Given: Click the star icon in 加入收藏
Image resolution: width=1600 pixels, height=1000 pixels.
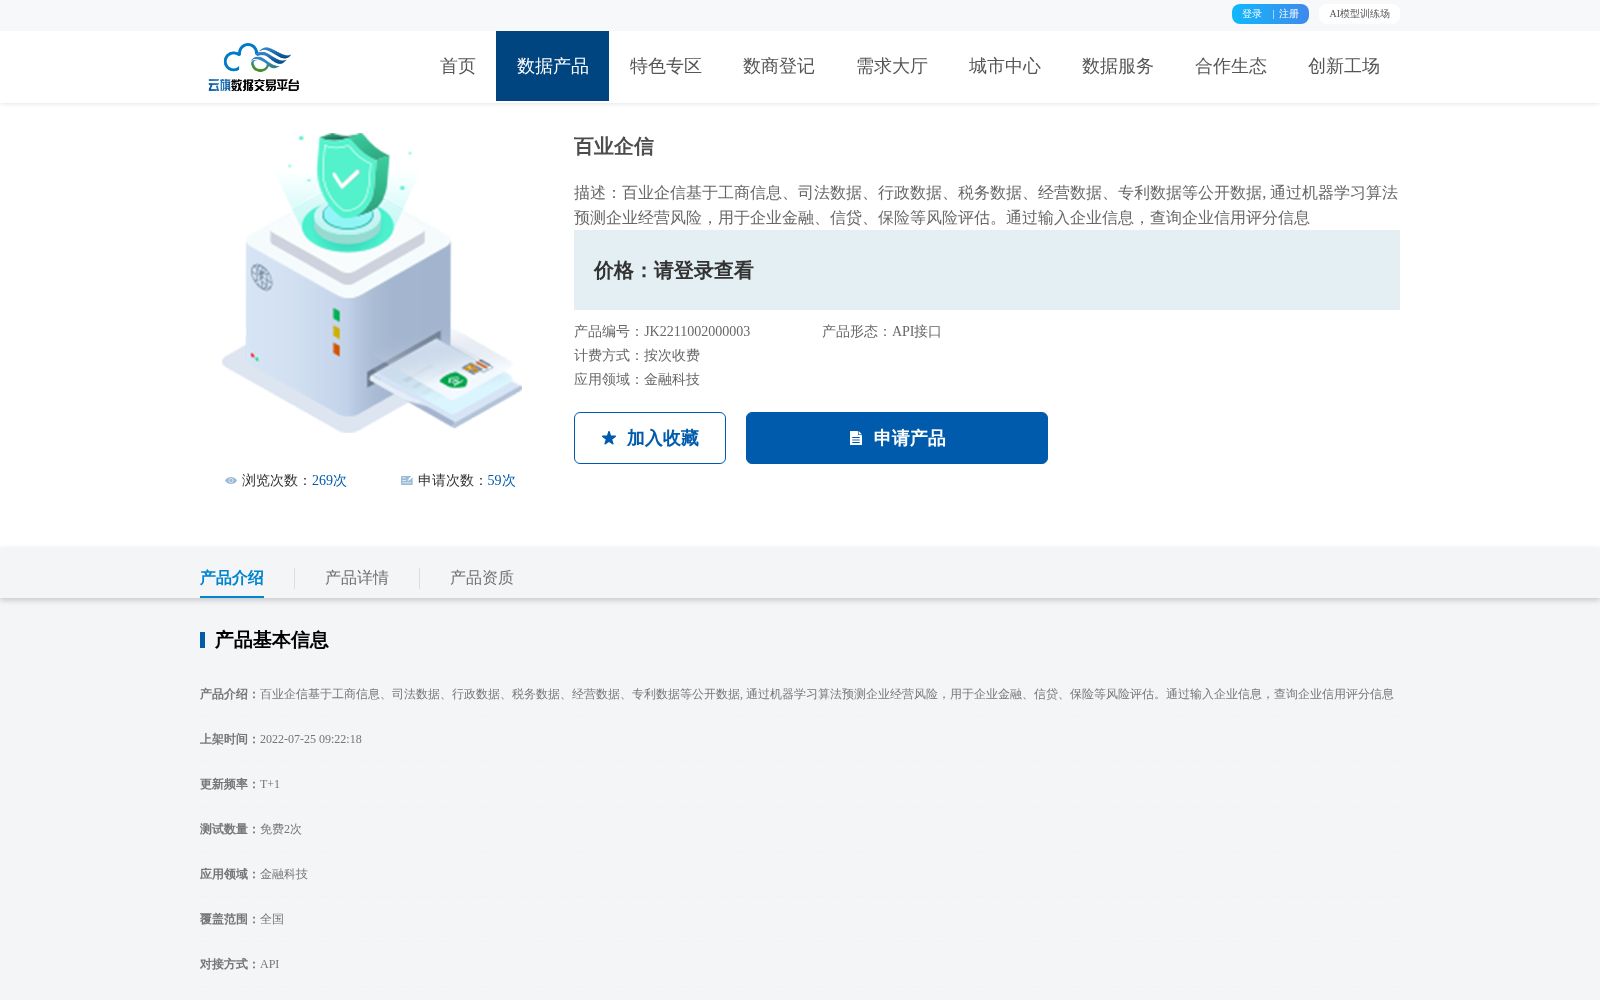Looking at the screenshot, I should pos(609,438).
